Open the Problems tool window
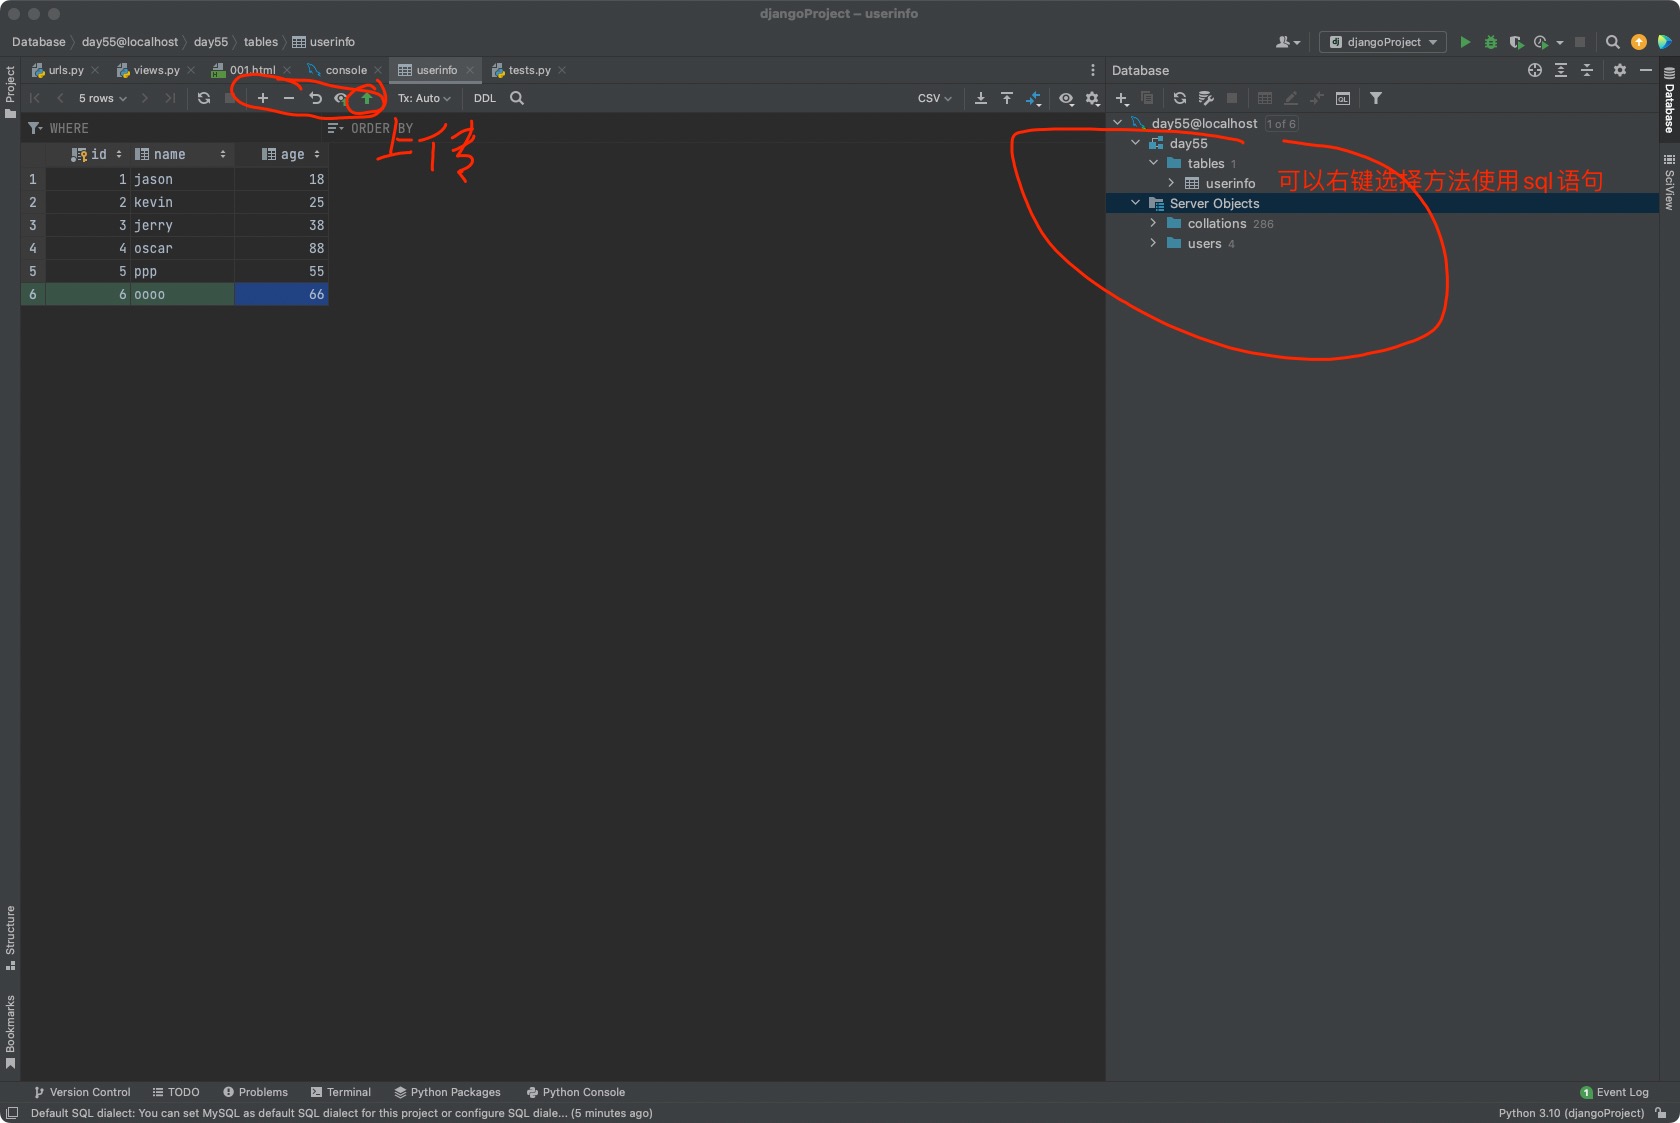1680x1123 pixels. (x=256, y=1092)
